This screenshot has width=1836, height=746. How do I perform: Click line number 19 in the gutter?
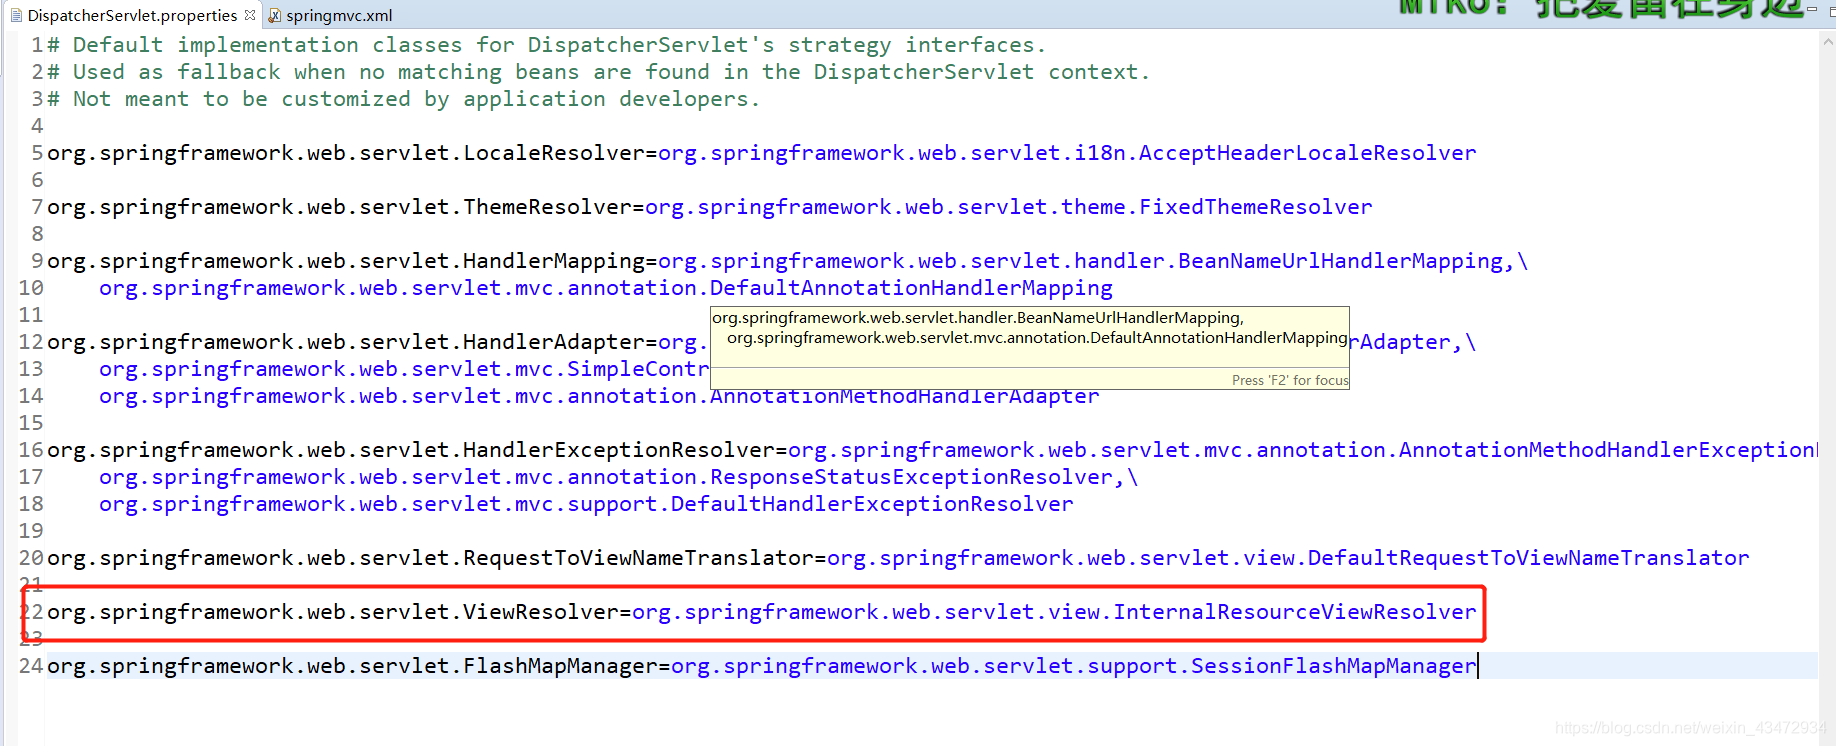coord(31,531)
